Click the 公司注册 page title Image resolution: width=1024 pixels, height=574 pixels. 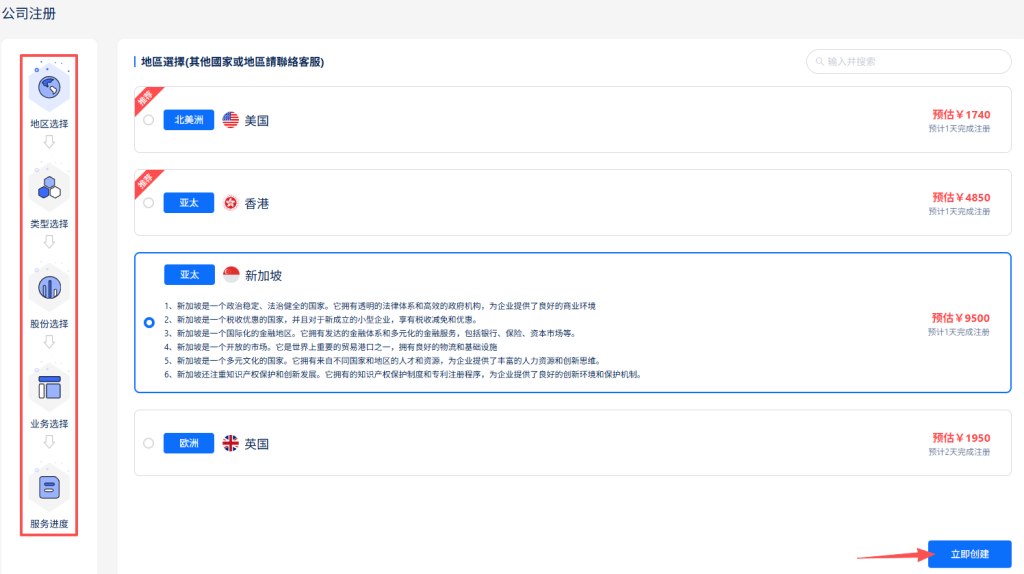coord(29,13)
